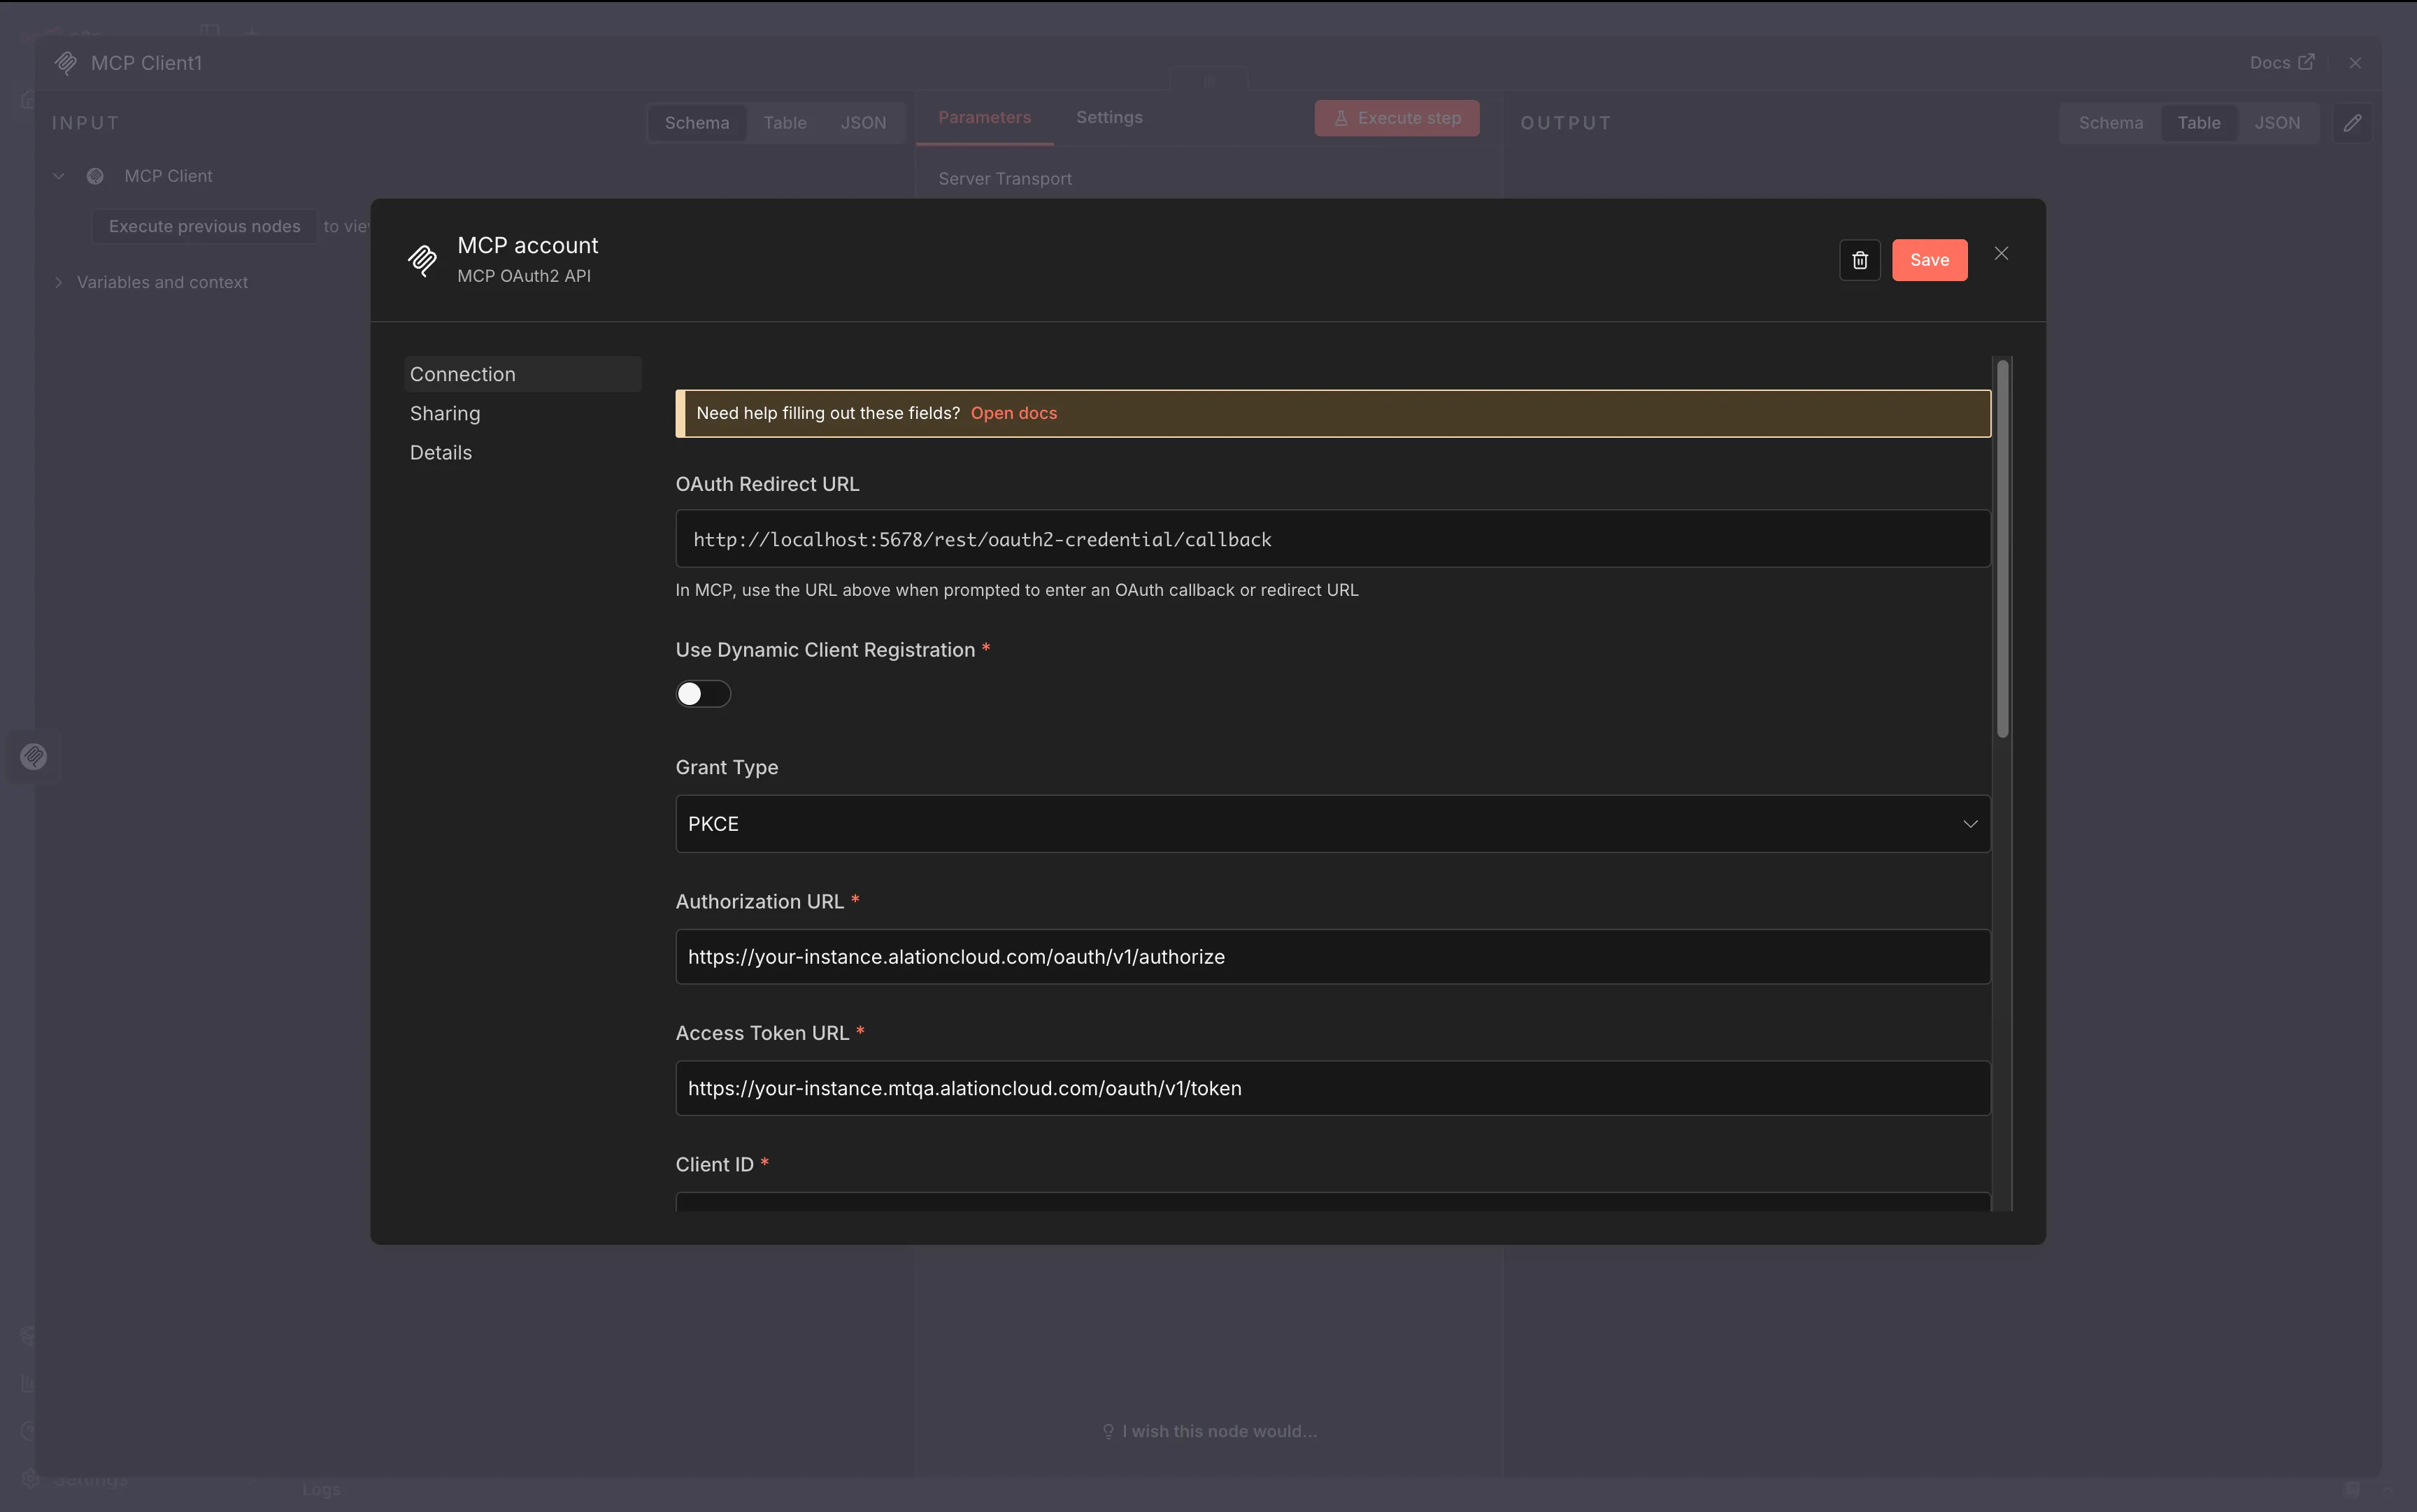Viewport: 2417px width, 1512px height.
Task: Click the lightbulb wish icon at bottom
Action: [x=1108, y=1431]
